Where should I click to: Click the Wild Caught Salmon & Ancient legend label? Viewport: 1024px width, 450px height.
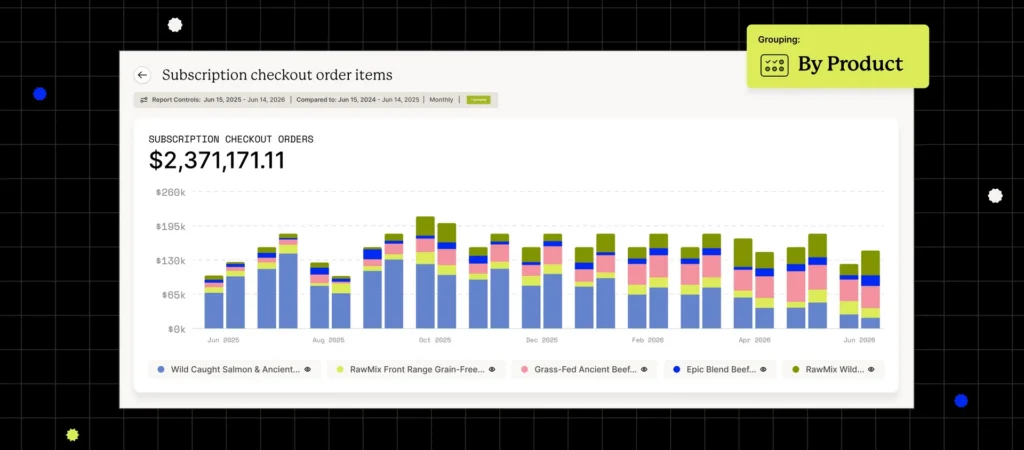236,370
